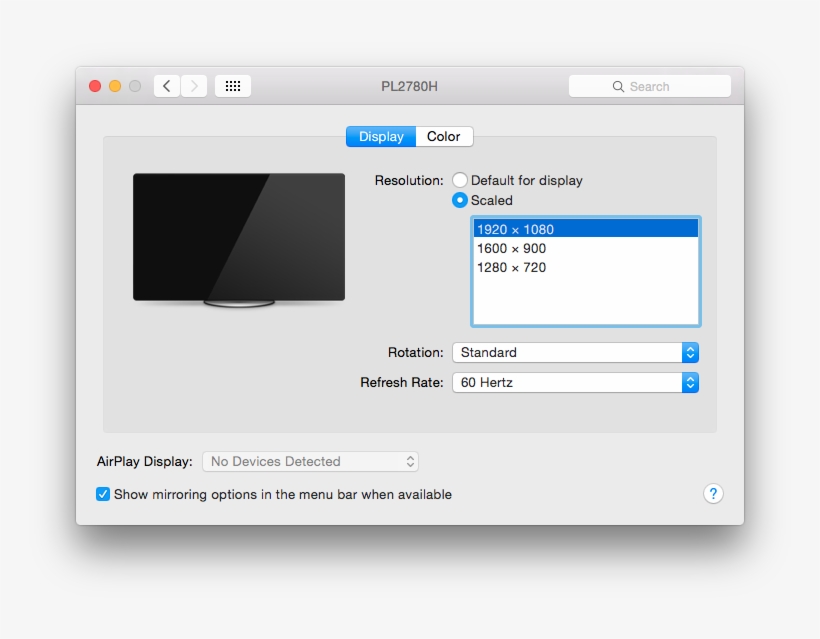Viewport: 820px width, 639px height.
Task: Click the search magnifier icon
Action: 619,86
